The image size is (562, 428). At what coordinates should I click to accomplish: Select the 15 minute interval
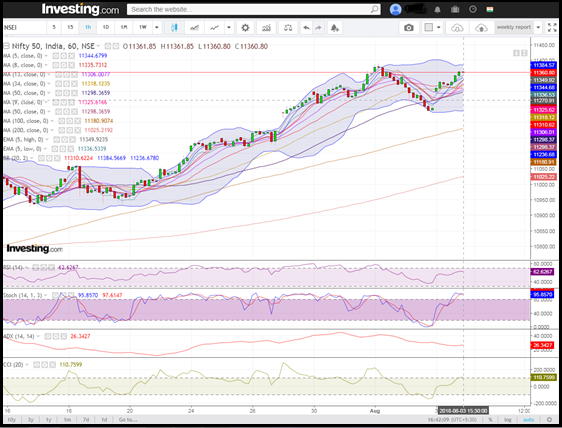pos(70,27)
